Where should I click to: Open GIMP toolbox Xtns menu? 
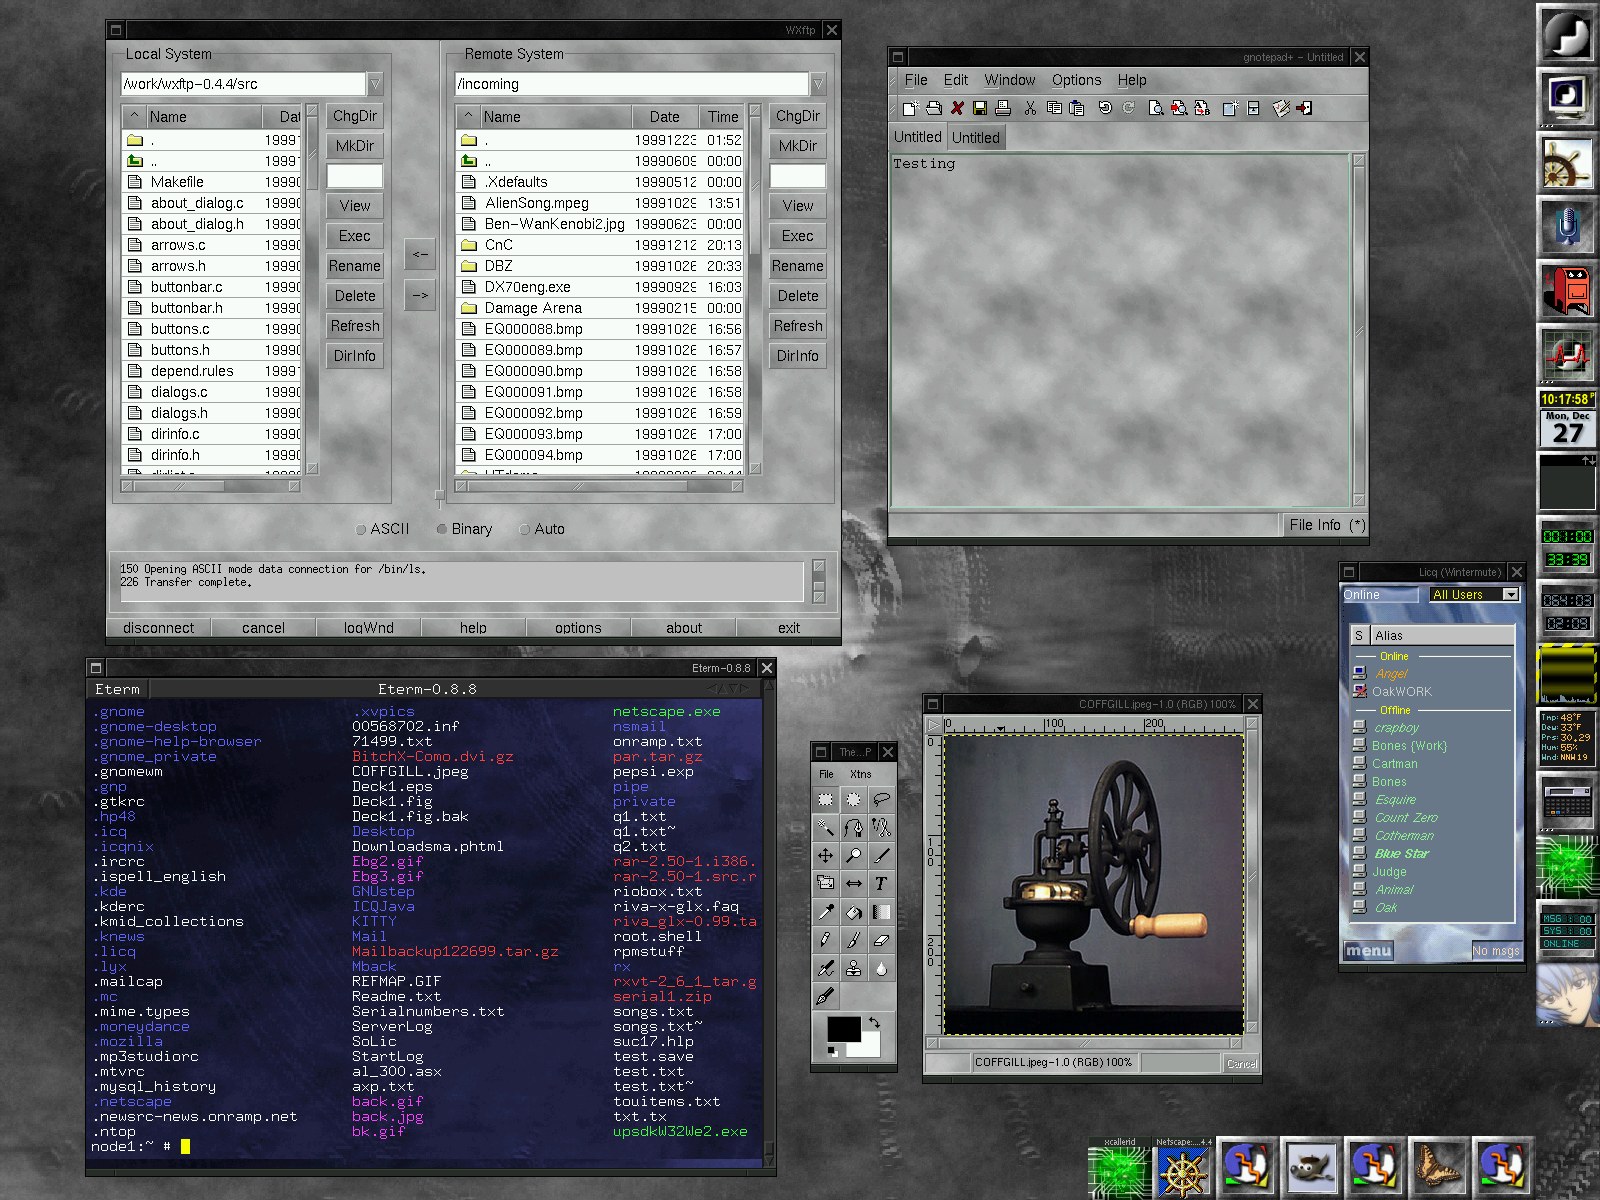860,774
